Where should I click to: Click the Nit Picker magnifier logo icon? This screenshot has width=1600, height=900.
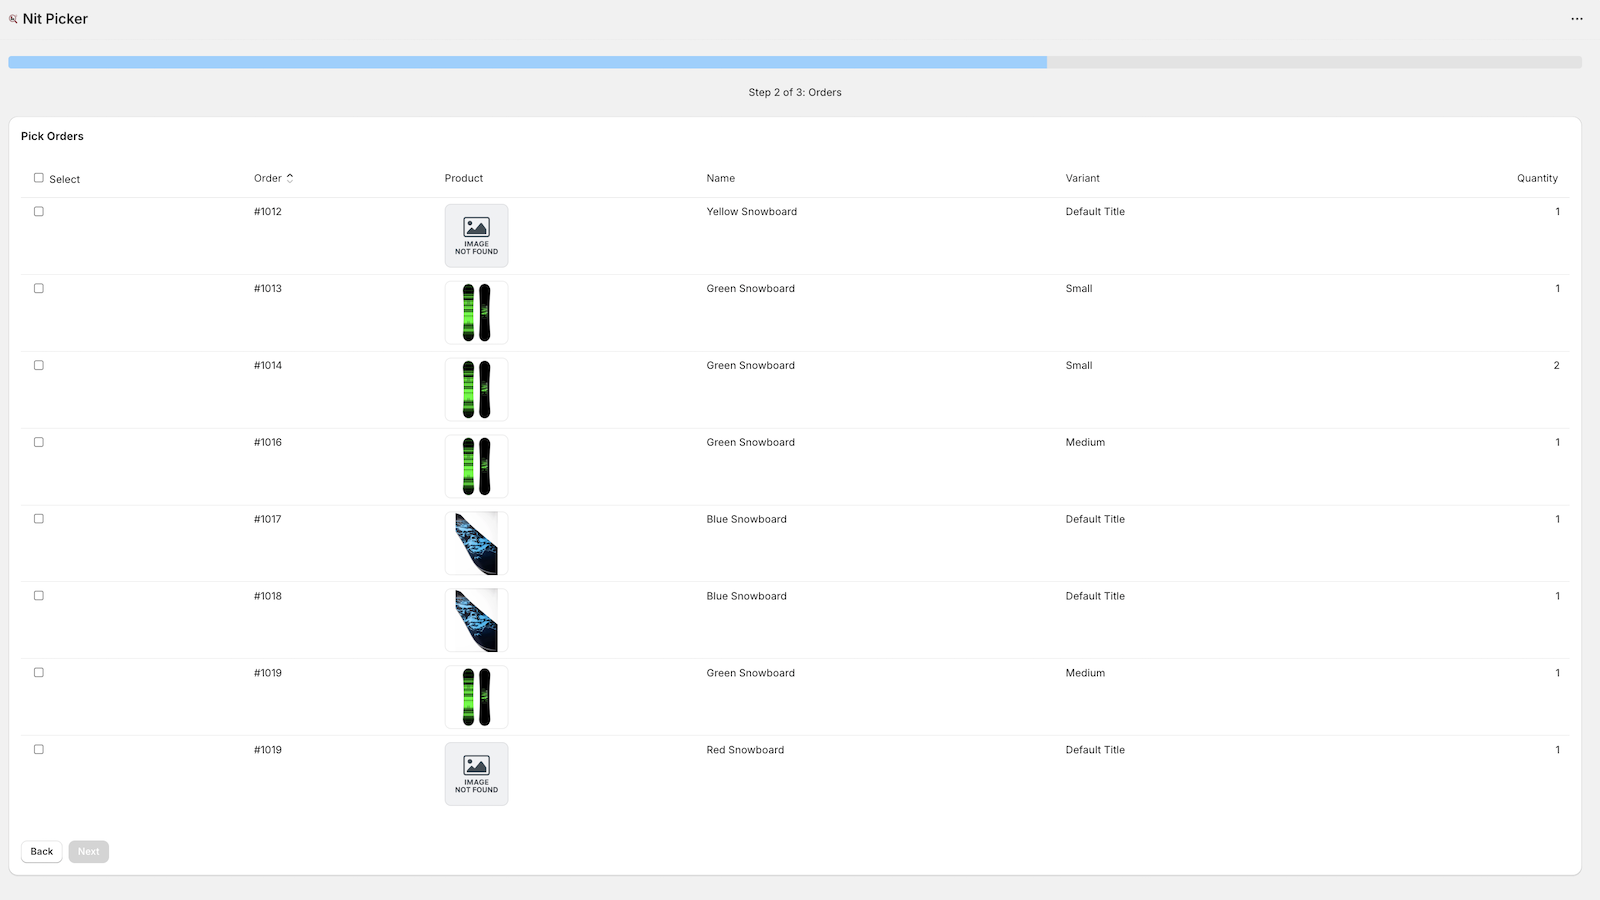[x=12, y=18]
